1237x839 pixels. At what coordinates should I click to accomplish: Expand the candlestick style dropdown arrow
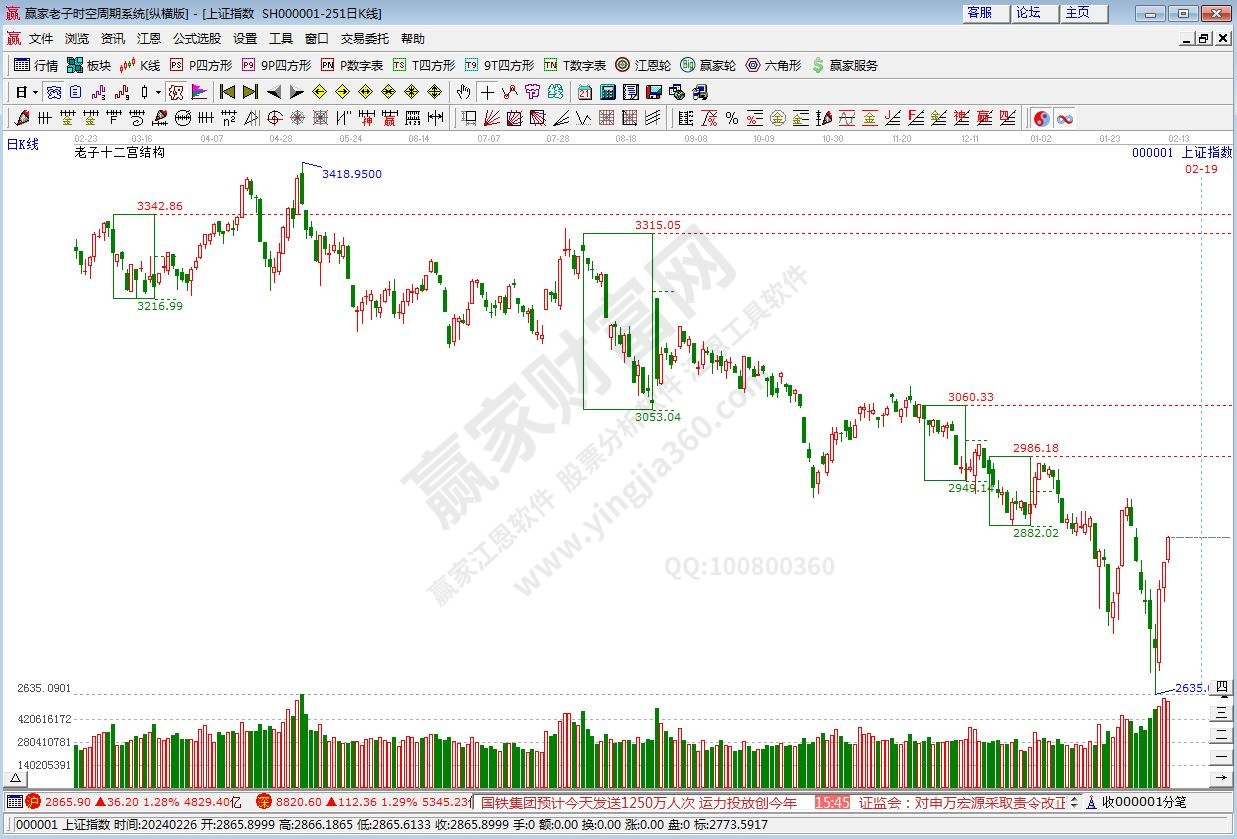[x=160, y=92]
